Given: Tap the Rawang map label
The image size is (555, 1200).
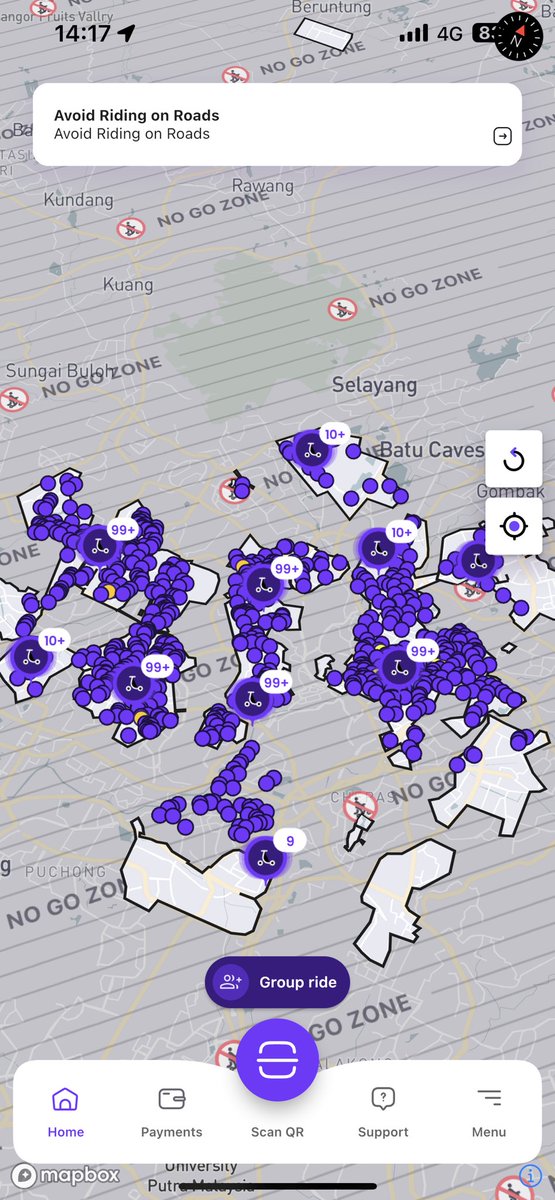Looking at the screenshot, I should (263, 186).
